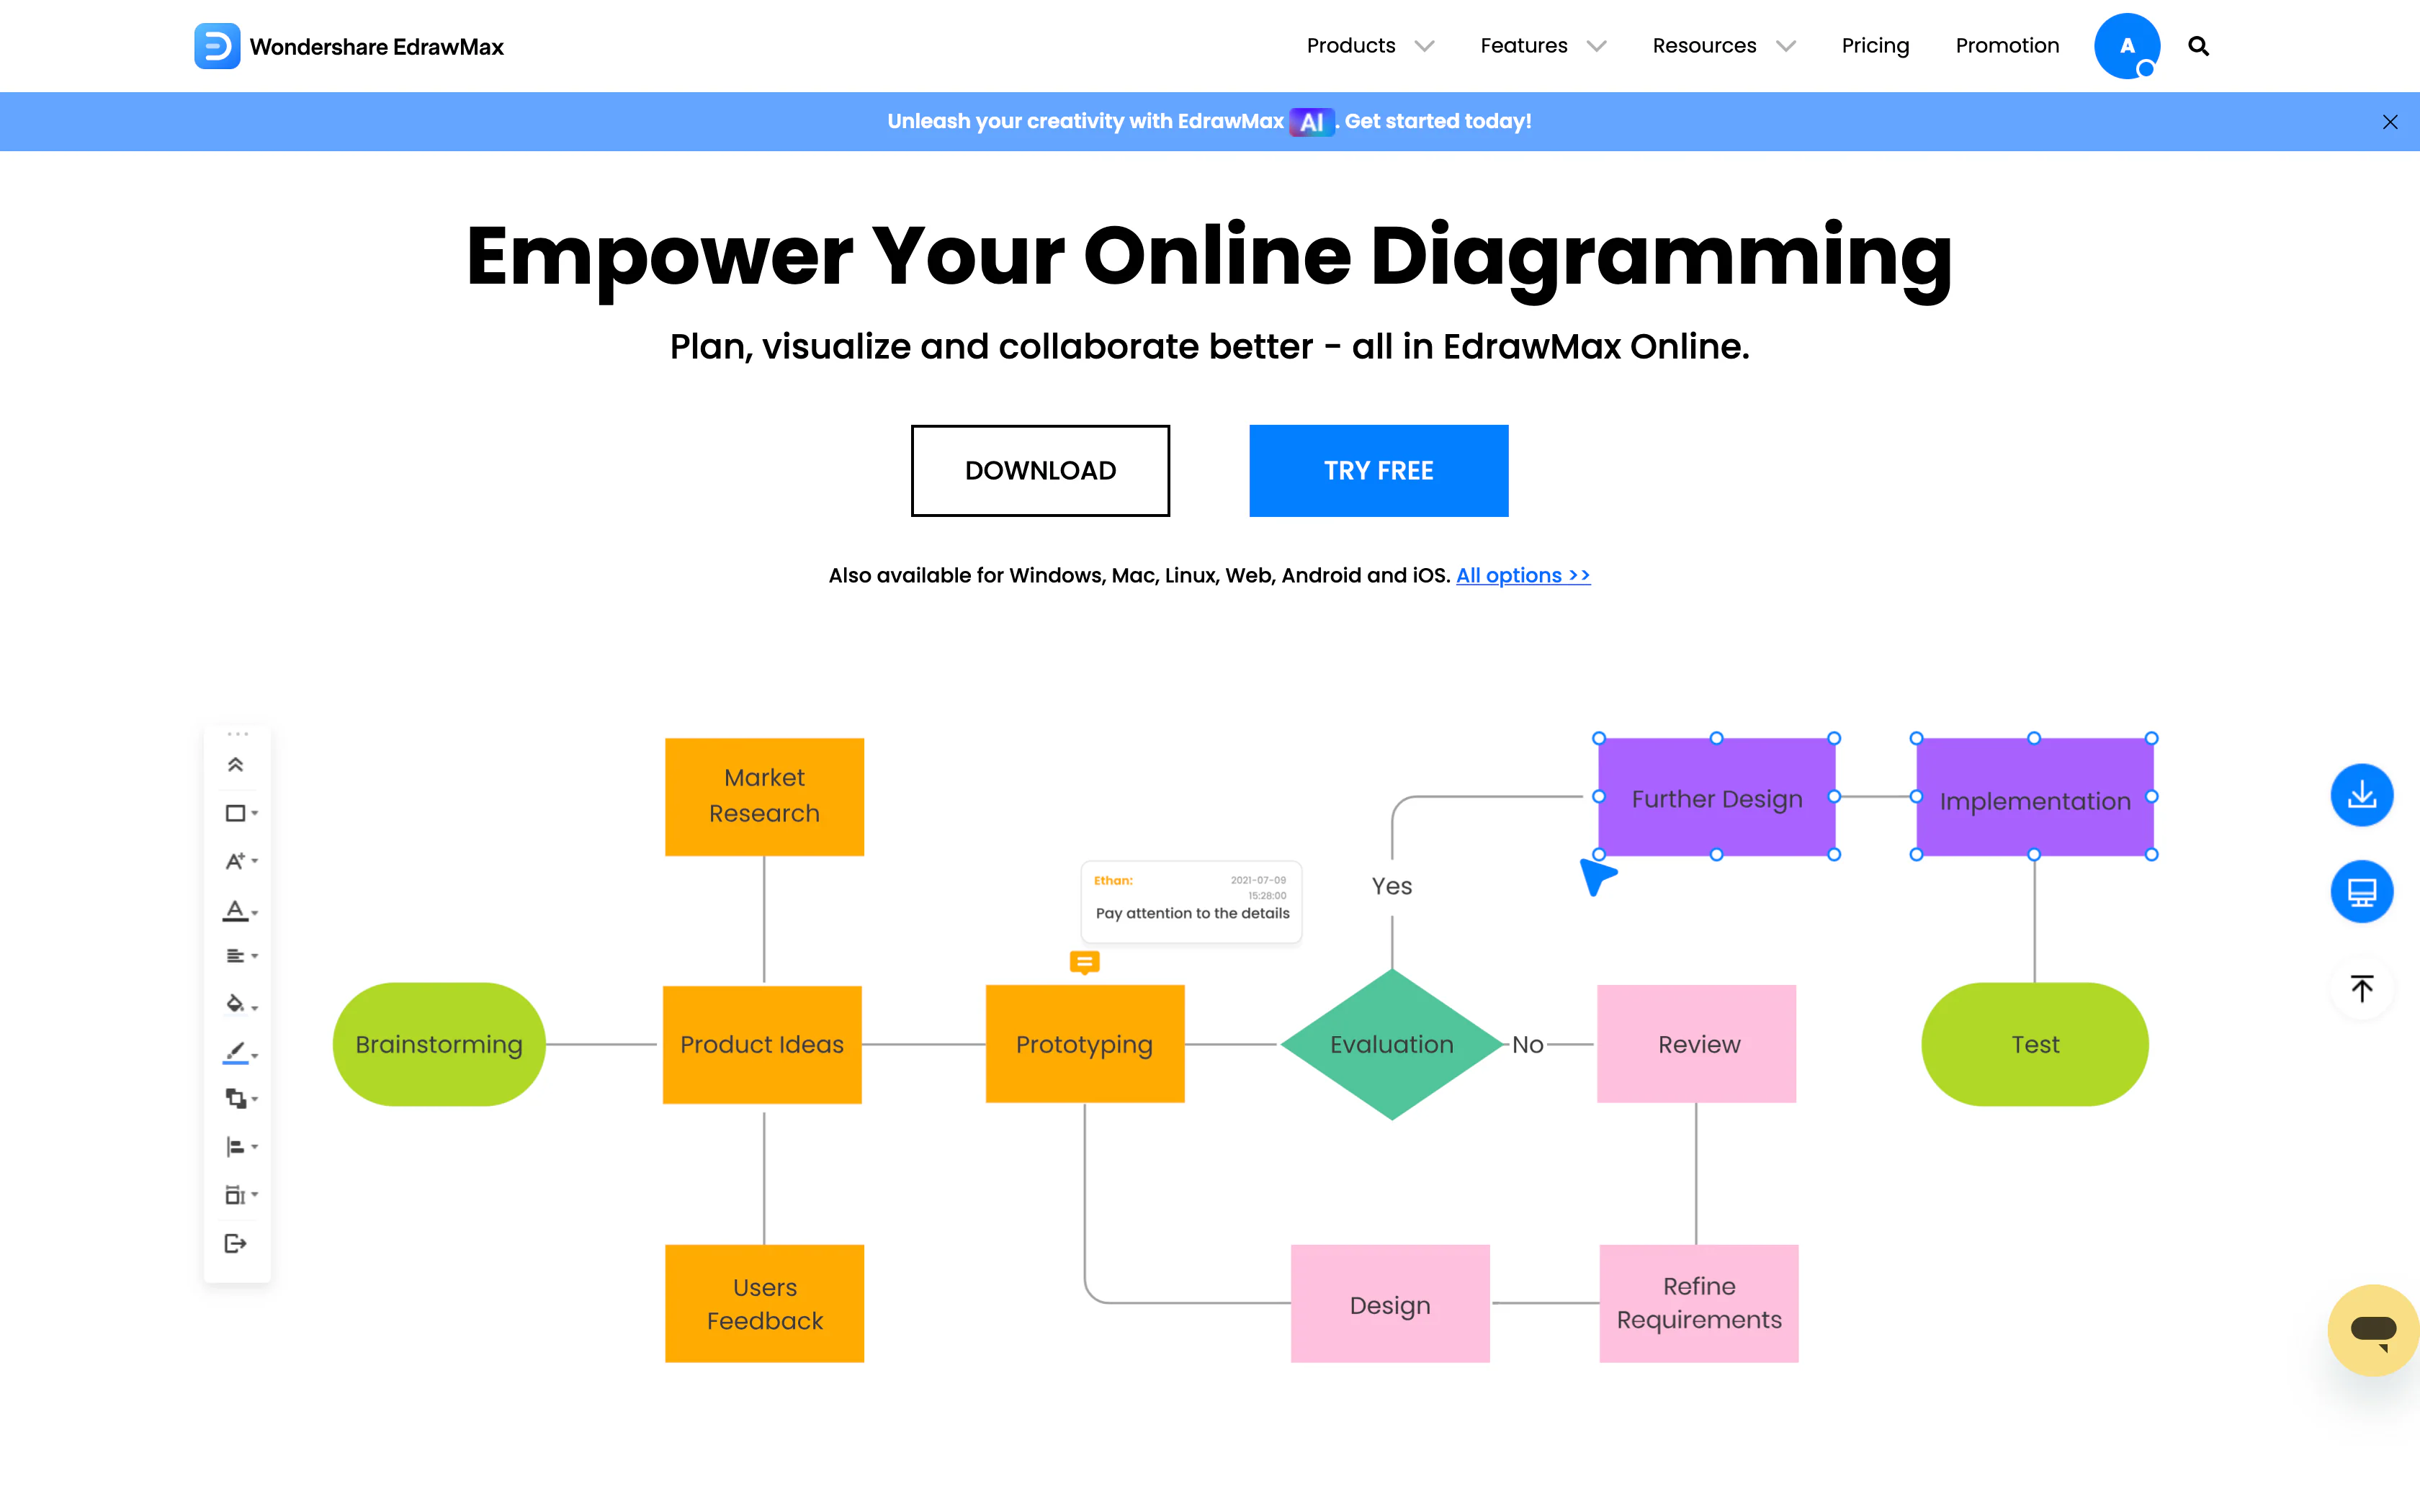The height and width of the screenshot is (1512, 2420).
Task: Expand the Features navigation dropdown
Action: coord(1538,45)
